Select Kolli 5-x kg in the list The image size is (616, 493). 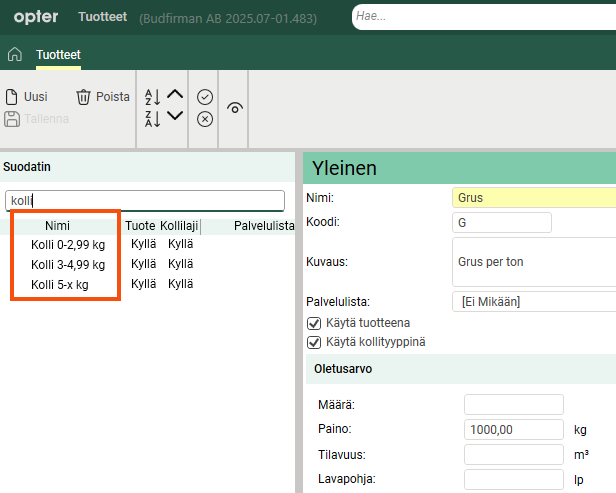point(59,284)
